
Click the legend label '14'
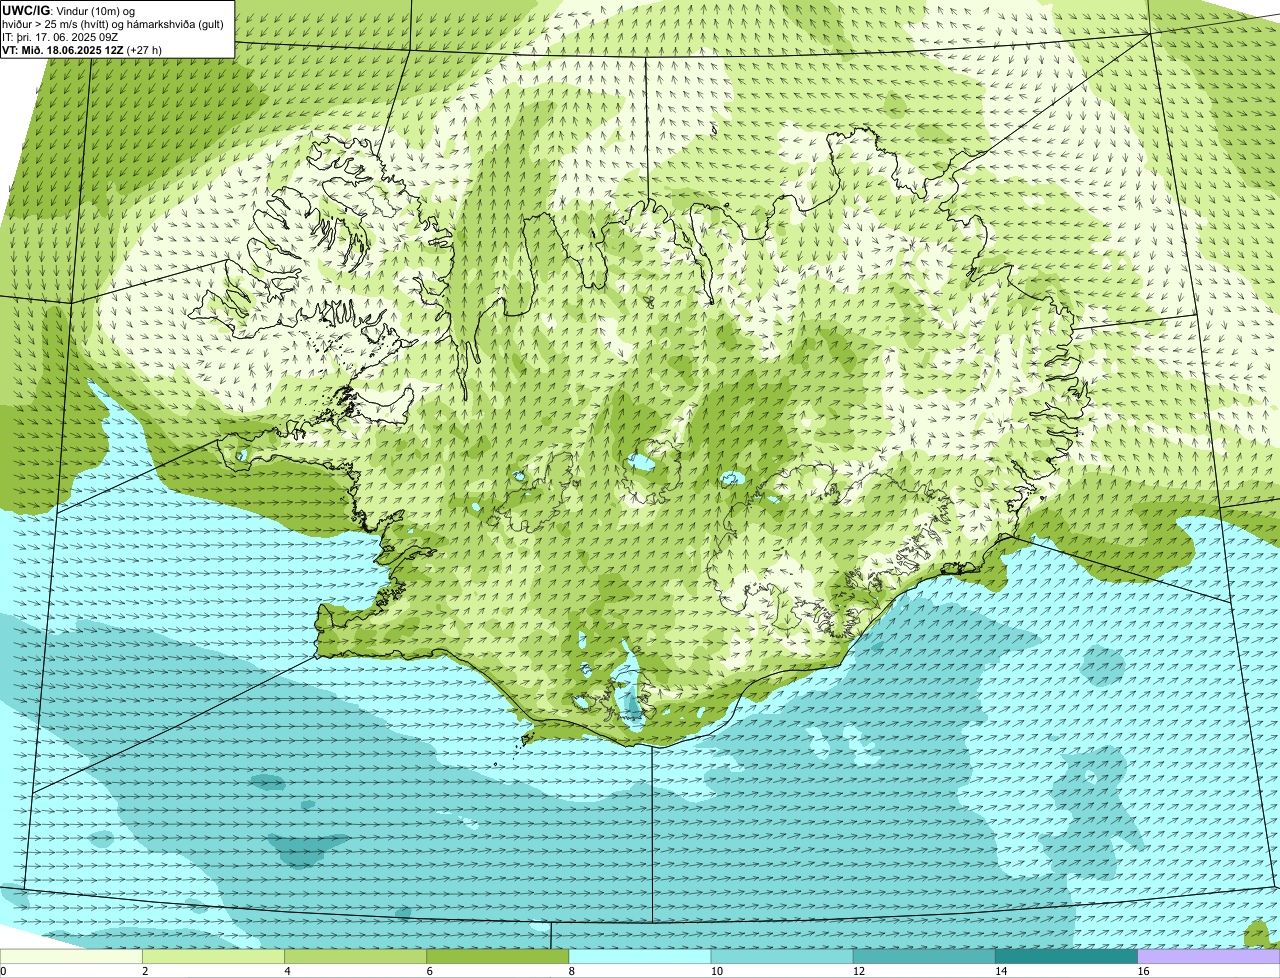(1000, 971)
